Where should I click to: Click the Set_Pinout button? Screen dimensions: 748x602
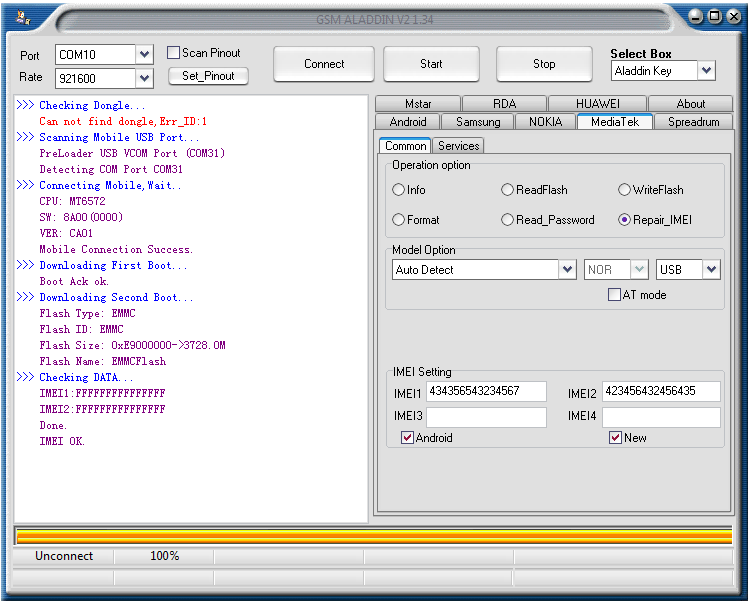coord(208,76)
